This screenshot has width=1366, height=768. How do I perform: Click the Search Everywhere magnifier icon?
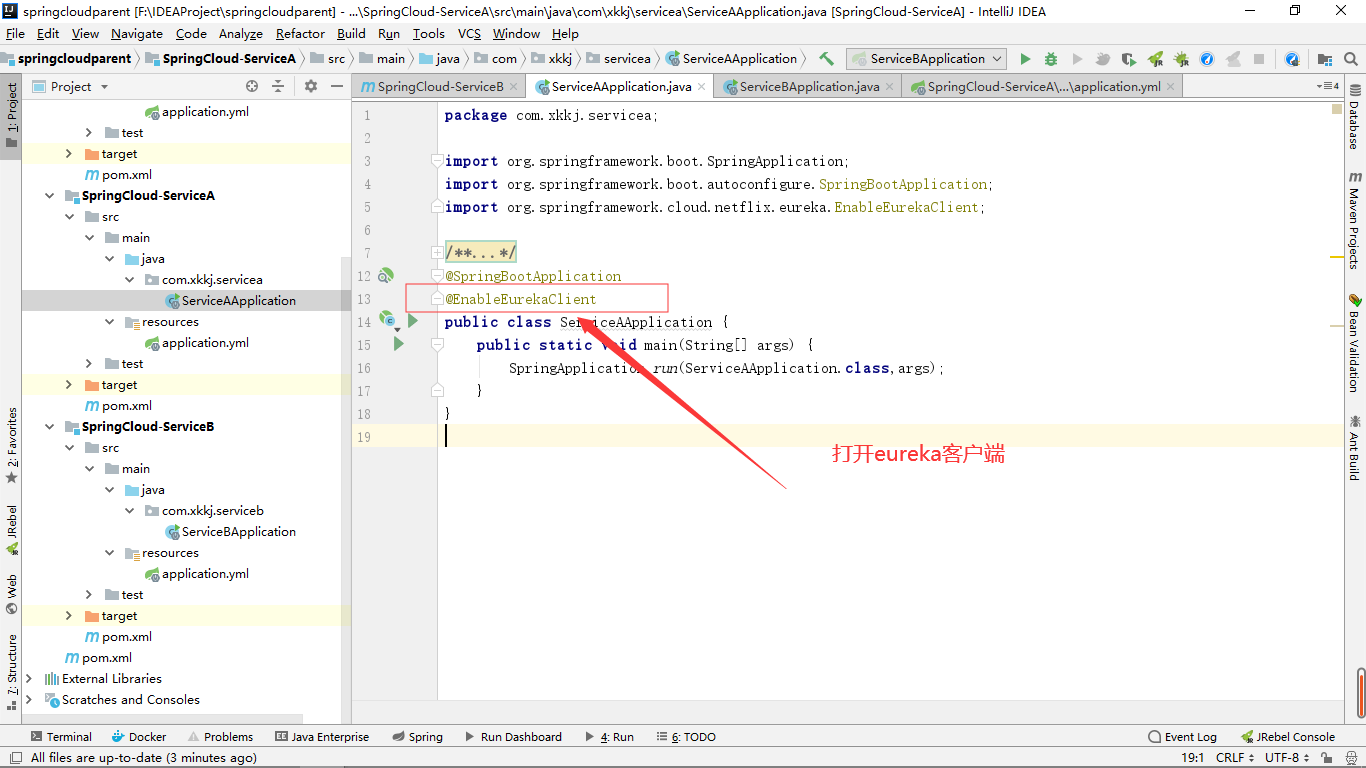tap(1351, 59)
